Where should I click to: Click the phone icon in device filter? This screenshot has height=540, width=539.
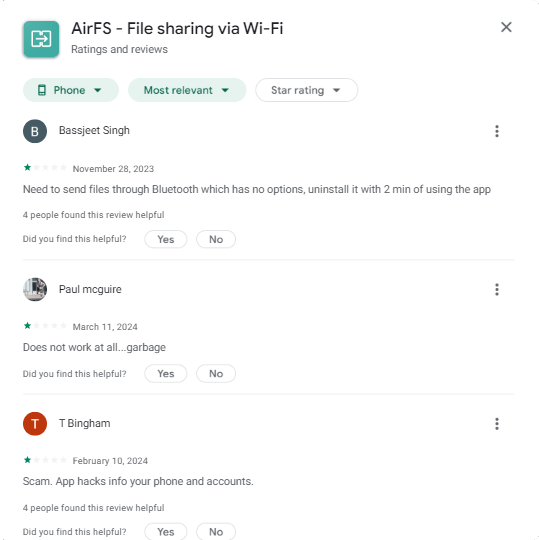pos(42,90)
